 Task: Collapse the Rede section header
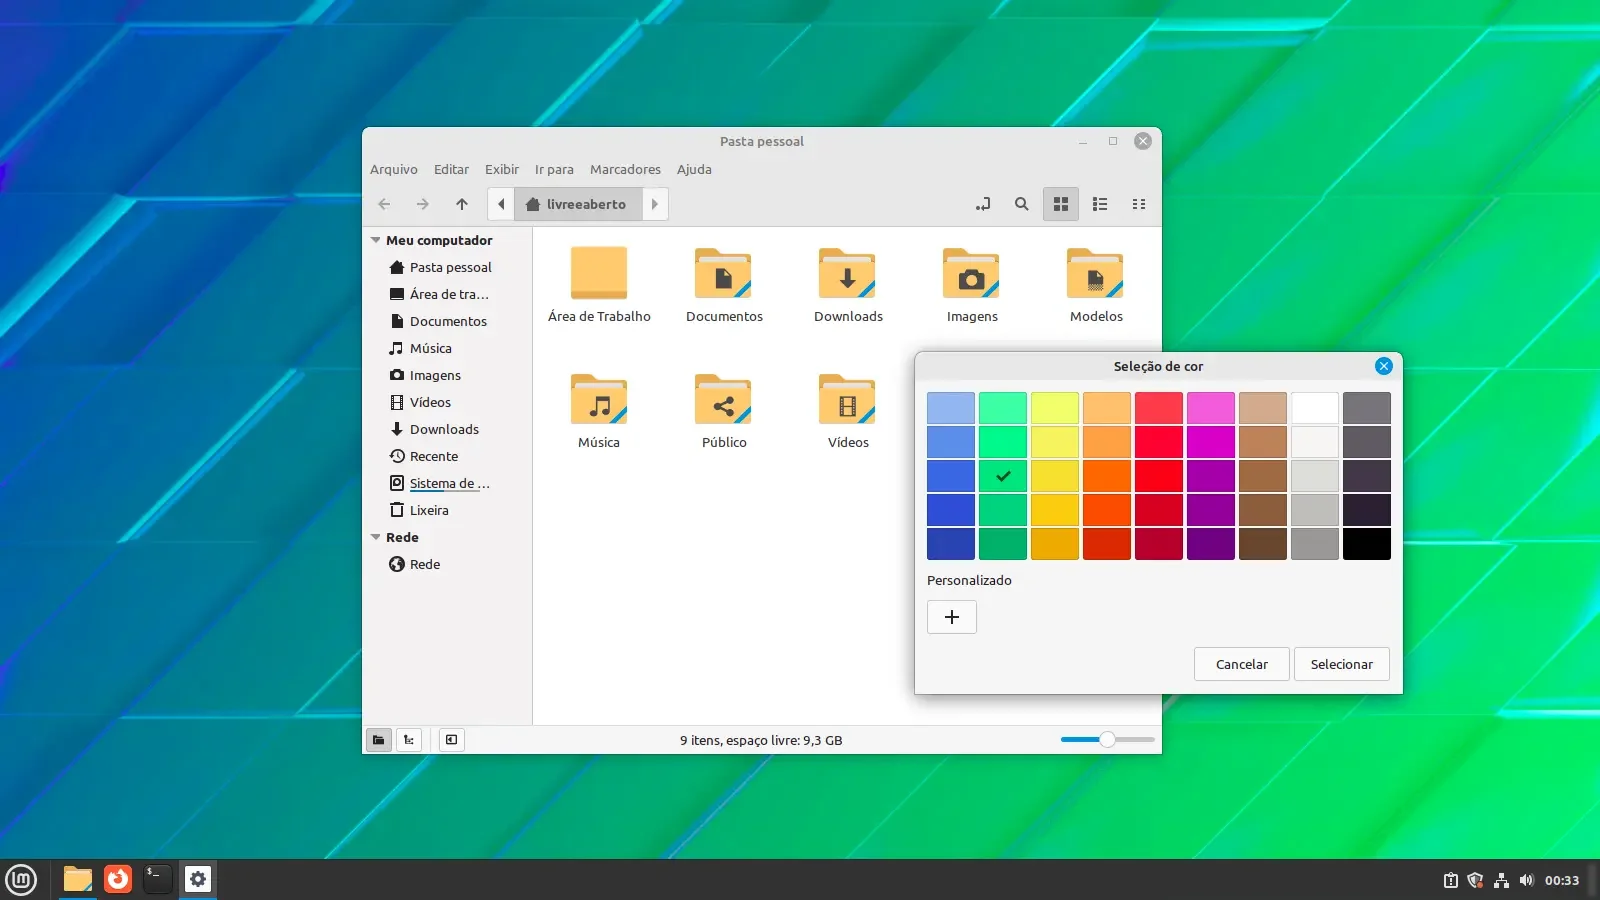point(376,537)
